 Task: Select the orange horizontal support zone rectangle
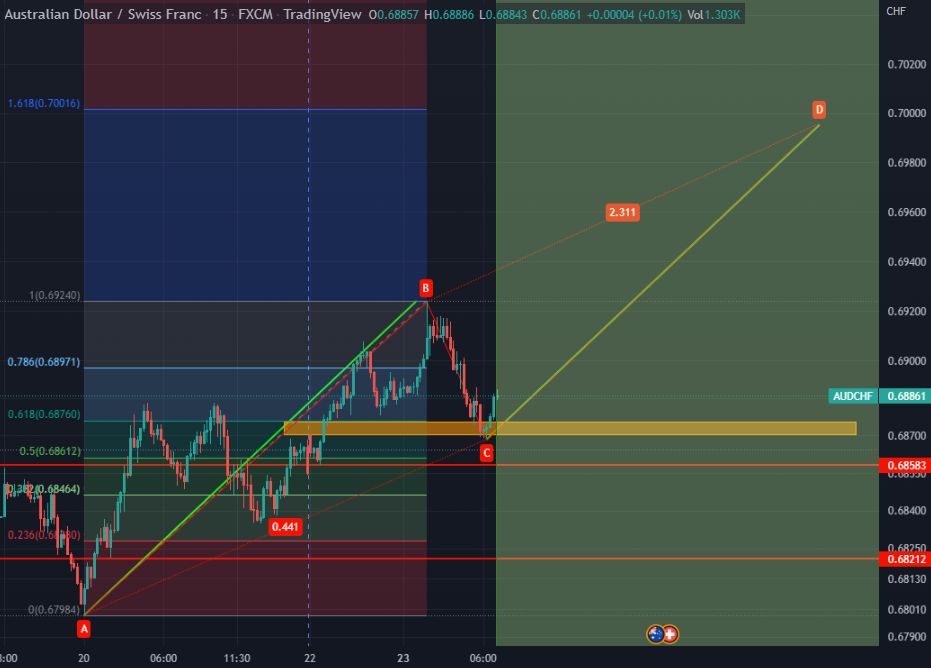pyautogui.click(x=570, y=428)
